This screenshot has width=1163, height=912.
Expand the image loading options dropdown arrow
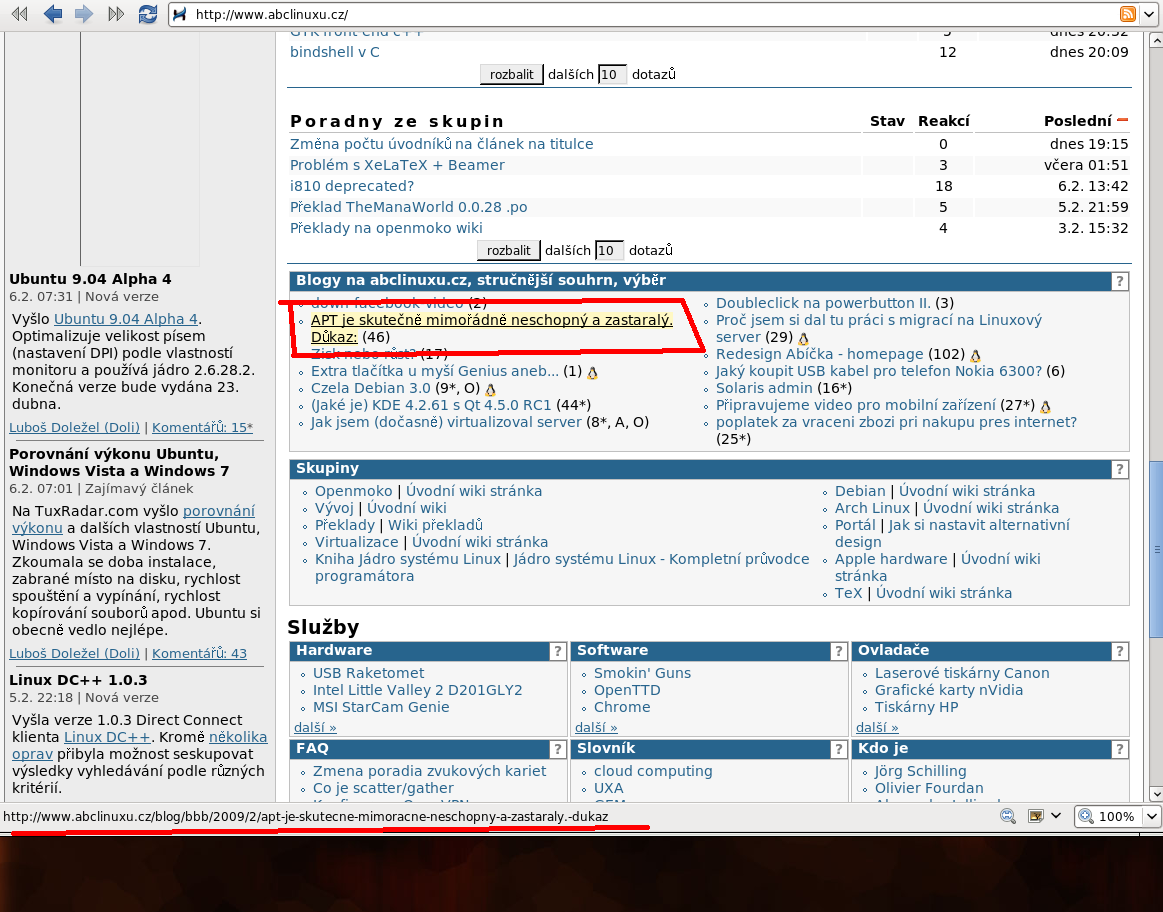(x=1055, y=816)
